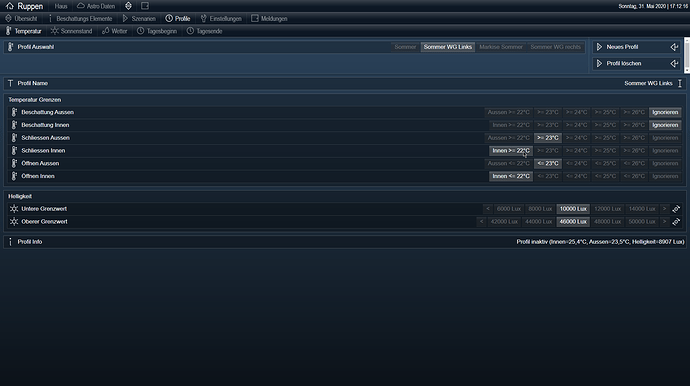The height and width of the screenshot is (386, 690).
Task: Open the Tagesende sub-tab
Action: pyautogui.click(x=205, y=31)
